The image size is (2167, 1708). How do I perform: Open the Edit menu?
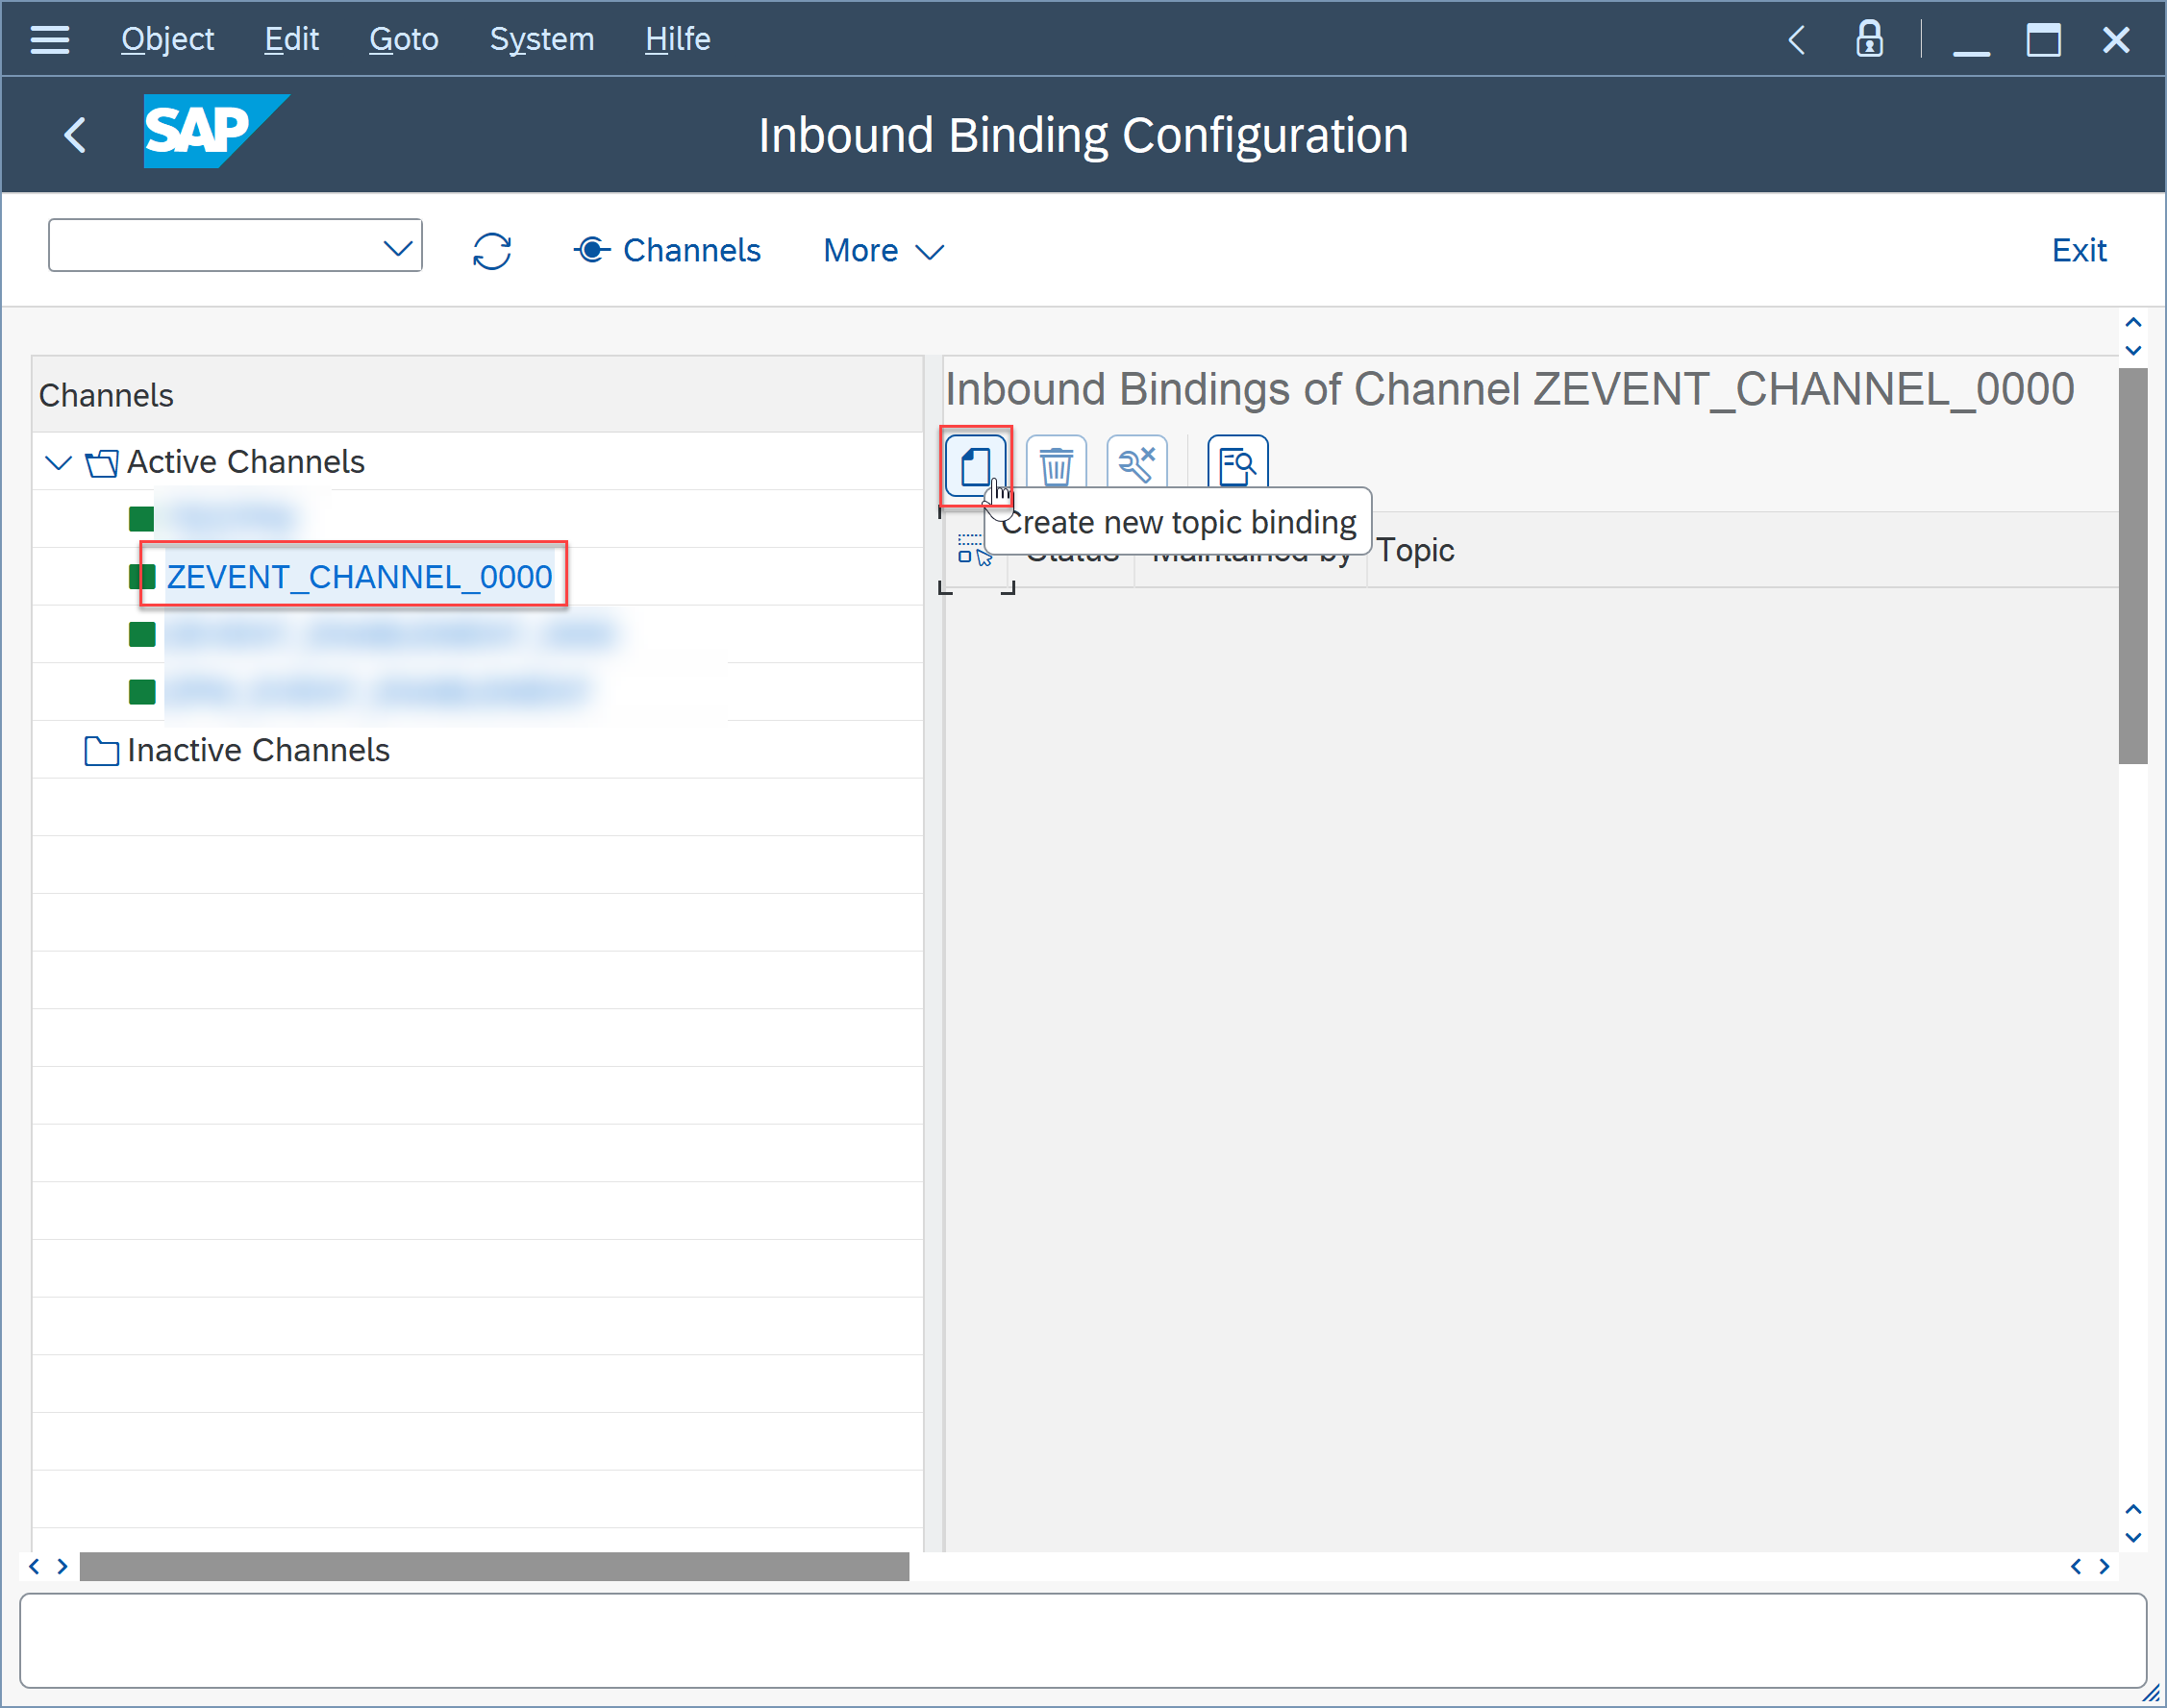[x=291, y=39]
